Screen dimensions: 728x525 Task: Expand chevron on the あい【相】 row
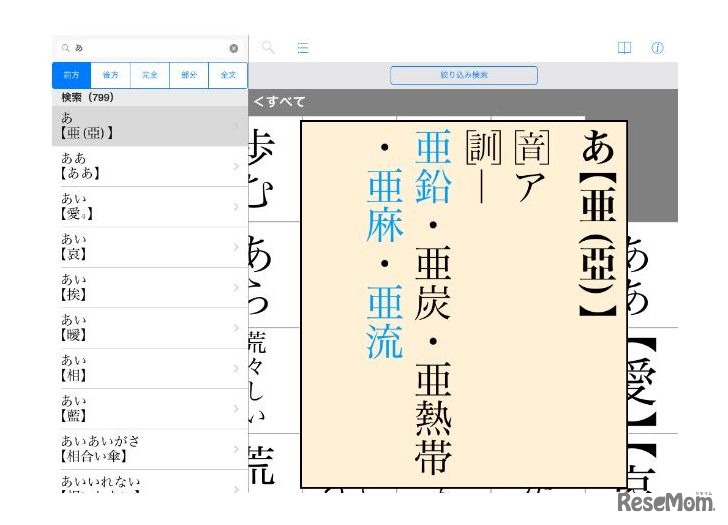click(x=236, y=368)
